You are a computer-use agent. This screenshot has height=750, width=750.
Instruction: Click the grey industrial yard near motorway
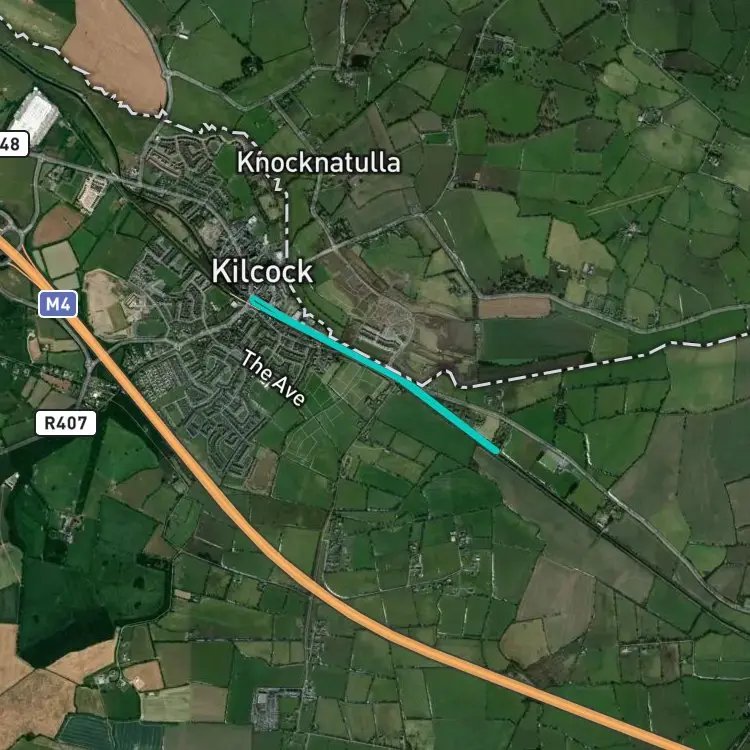(x=271, y=708)
